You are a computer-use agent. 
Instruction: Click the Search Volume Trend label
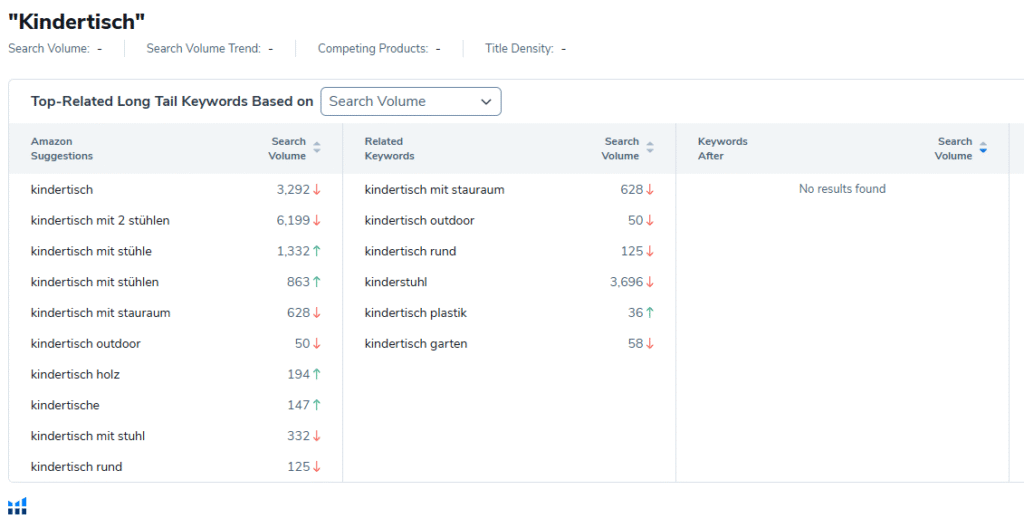[203, 48]
